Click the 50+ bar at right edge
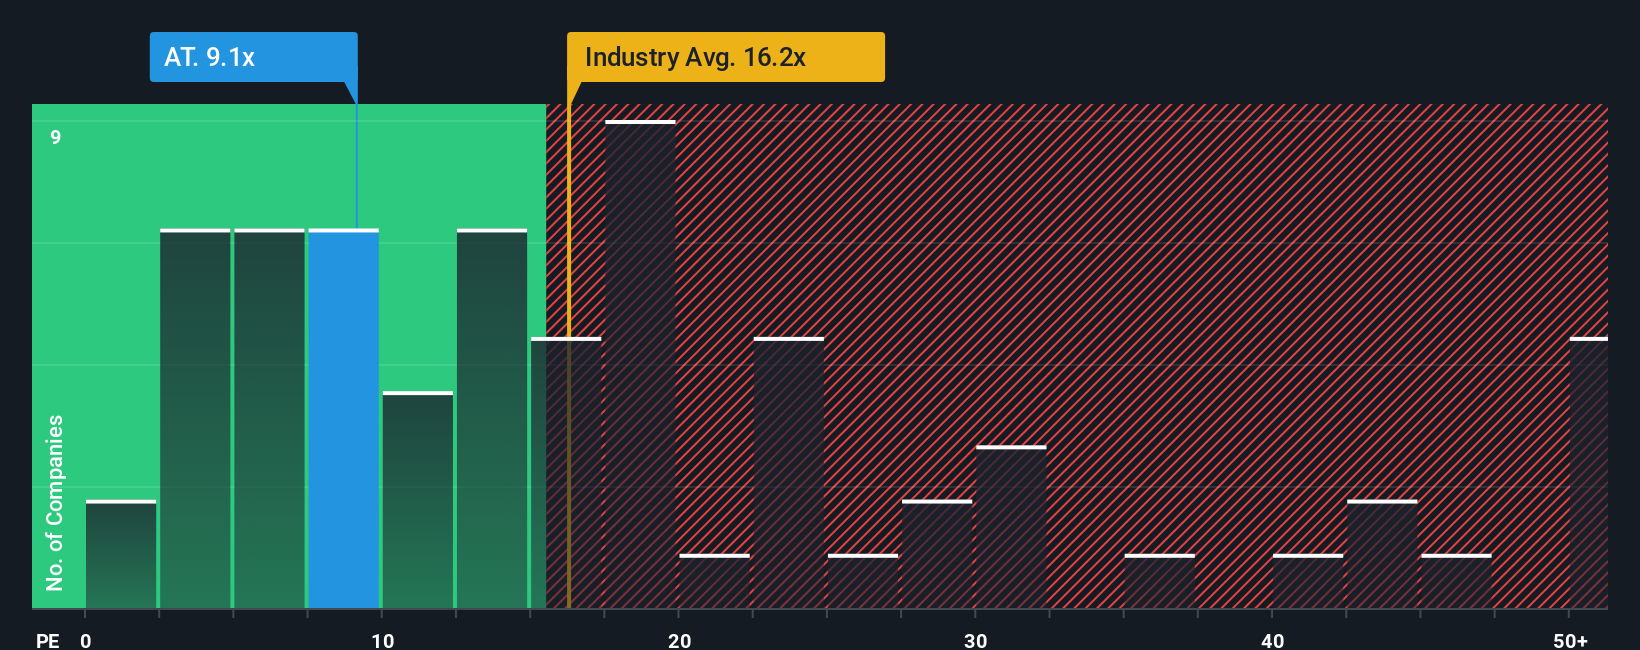 (1589, 473)
